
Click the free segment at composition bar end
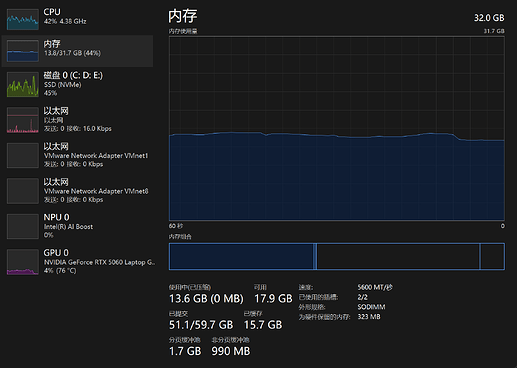pos(492,256)
